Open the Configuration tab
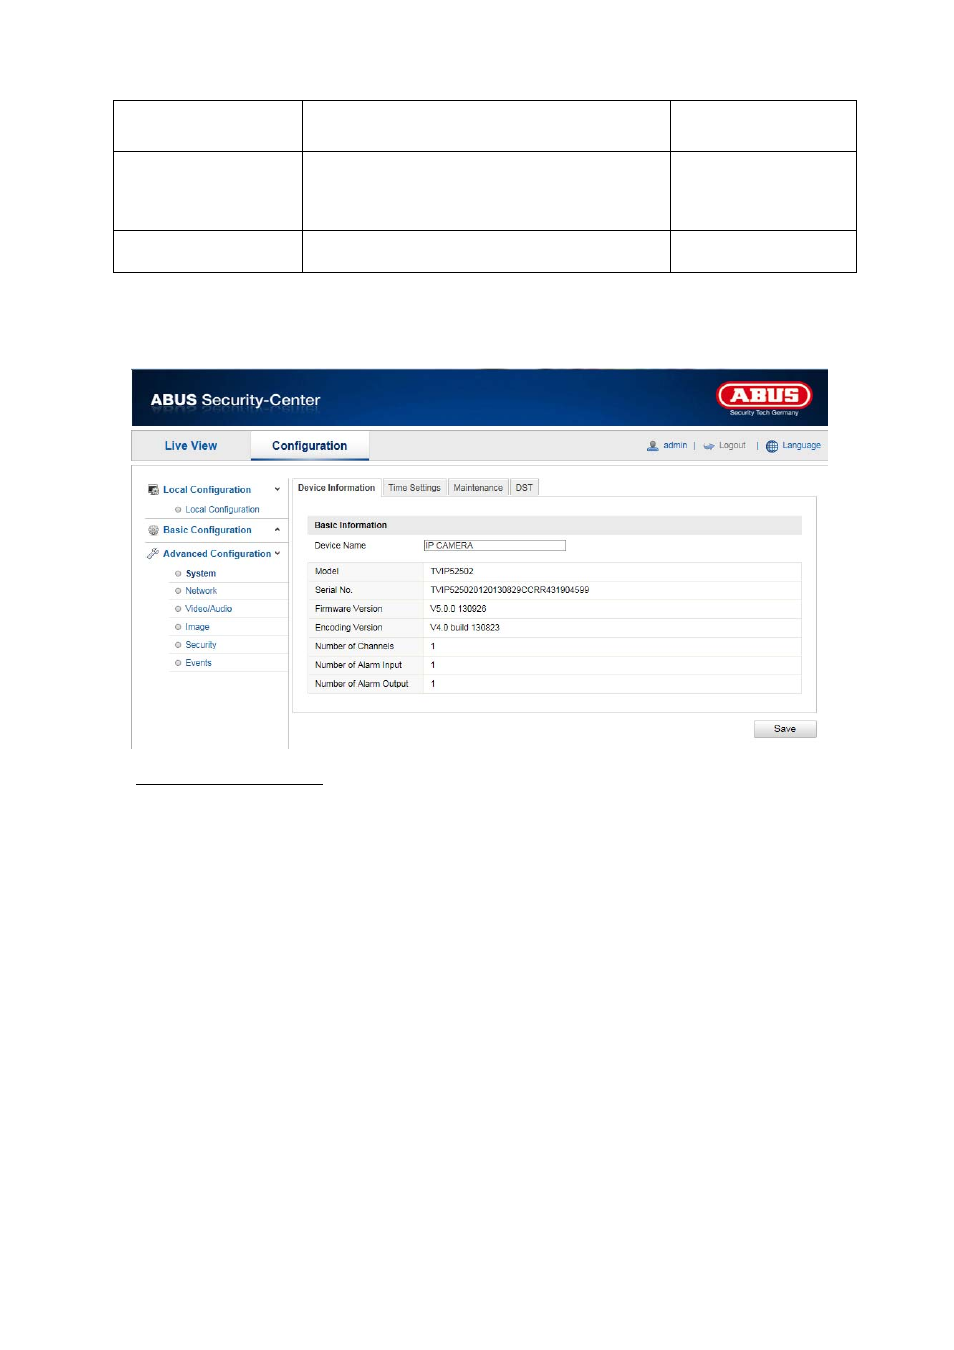Screen dimensions: 954x1350 pos(310,446)
